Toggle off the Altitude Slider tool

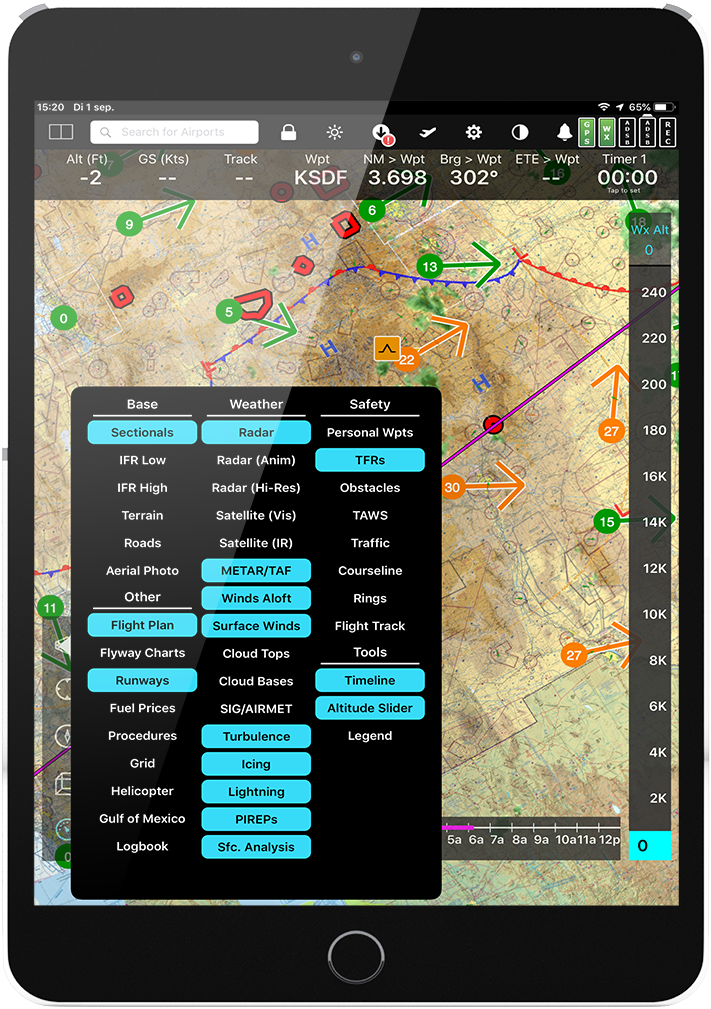click(x=370, y=708)
